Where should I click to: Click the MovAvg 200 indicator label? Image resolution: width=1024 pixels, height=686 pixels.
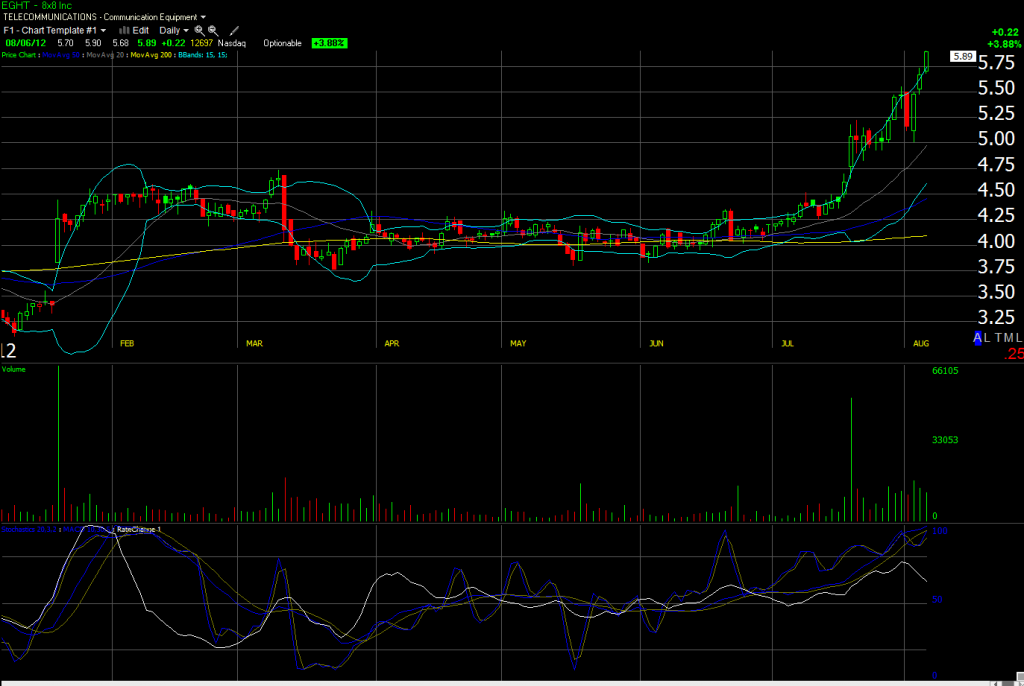tap(151, 55)
